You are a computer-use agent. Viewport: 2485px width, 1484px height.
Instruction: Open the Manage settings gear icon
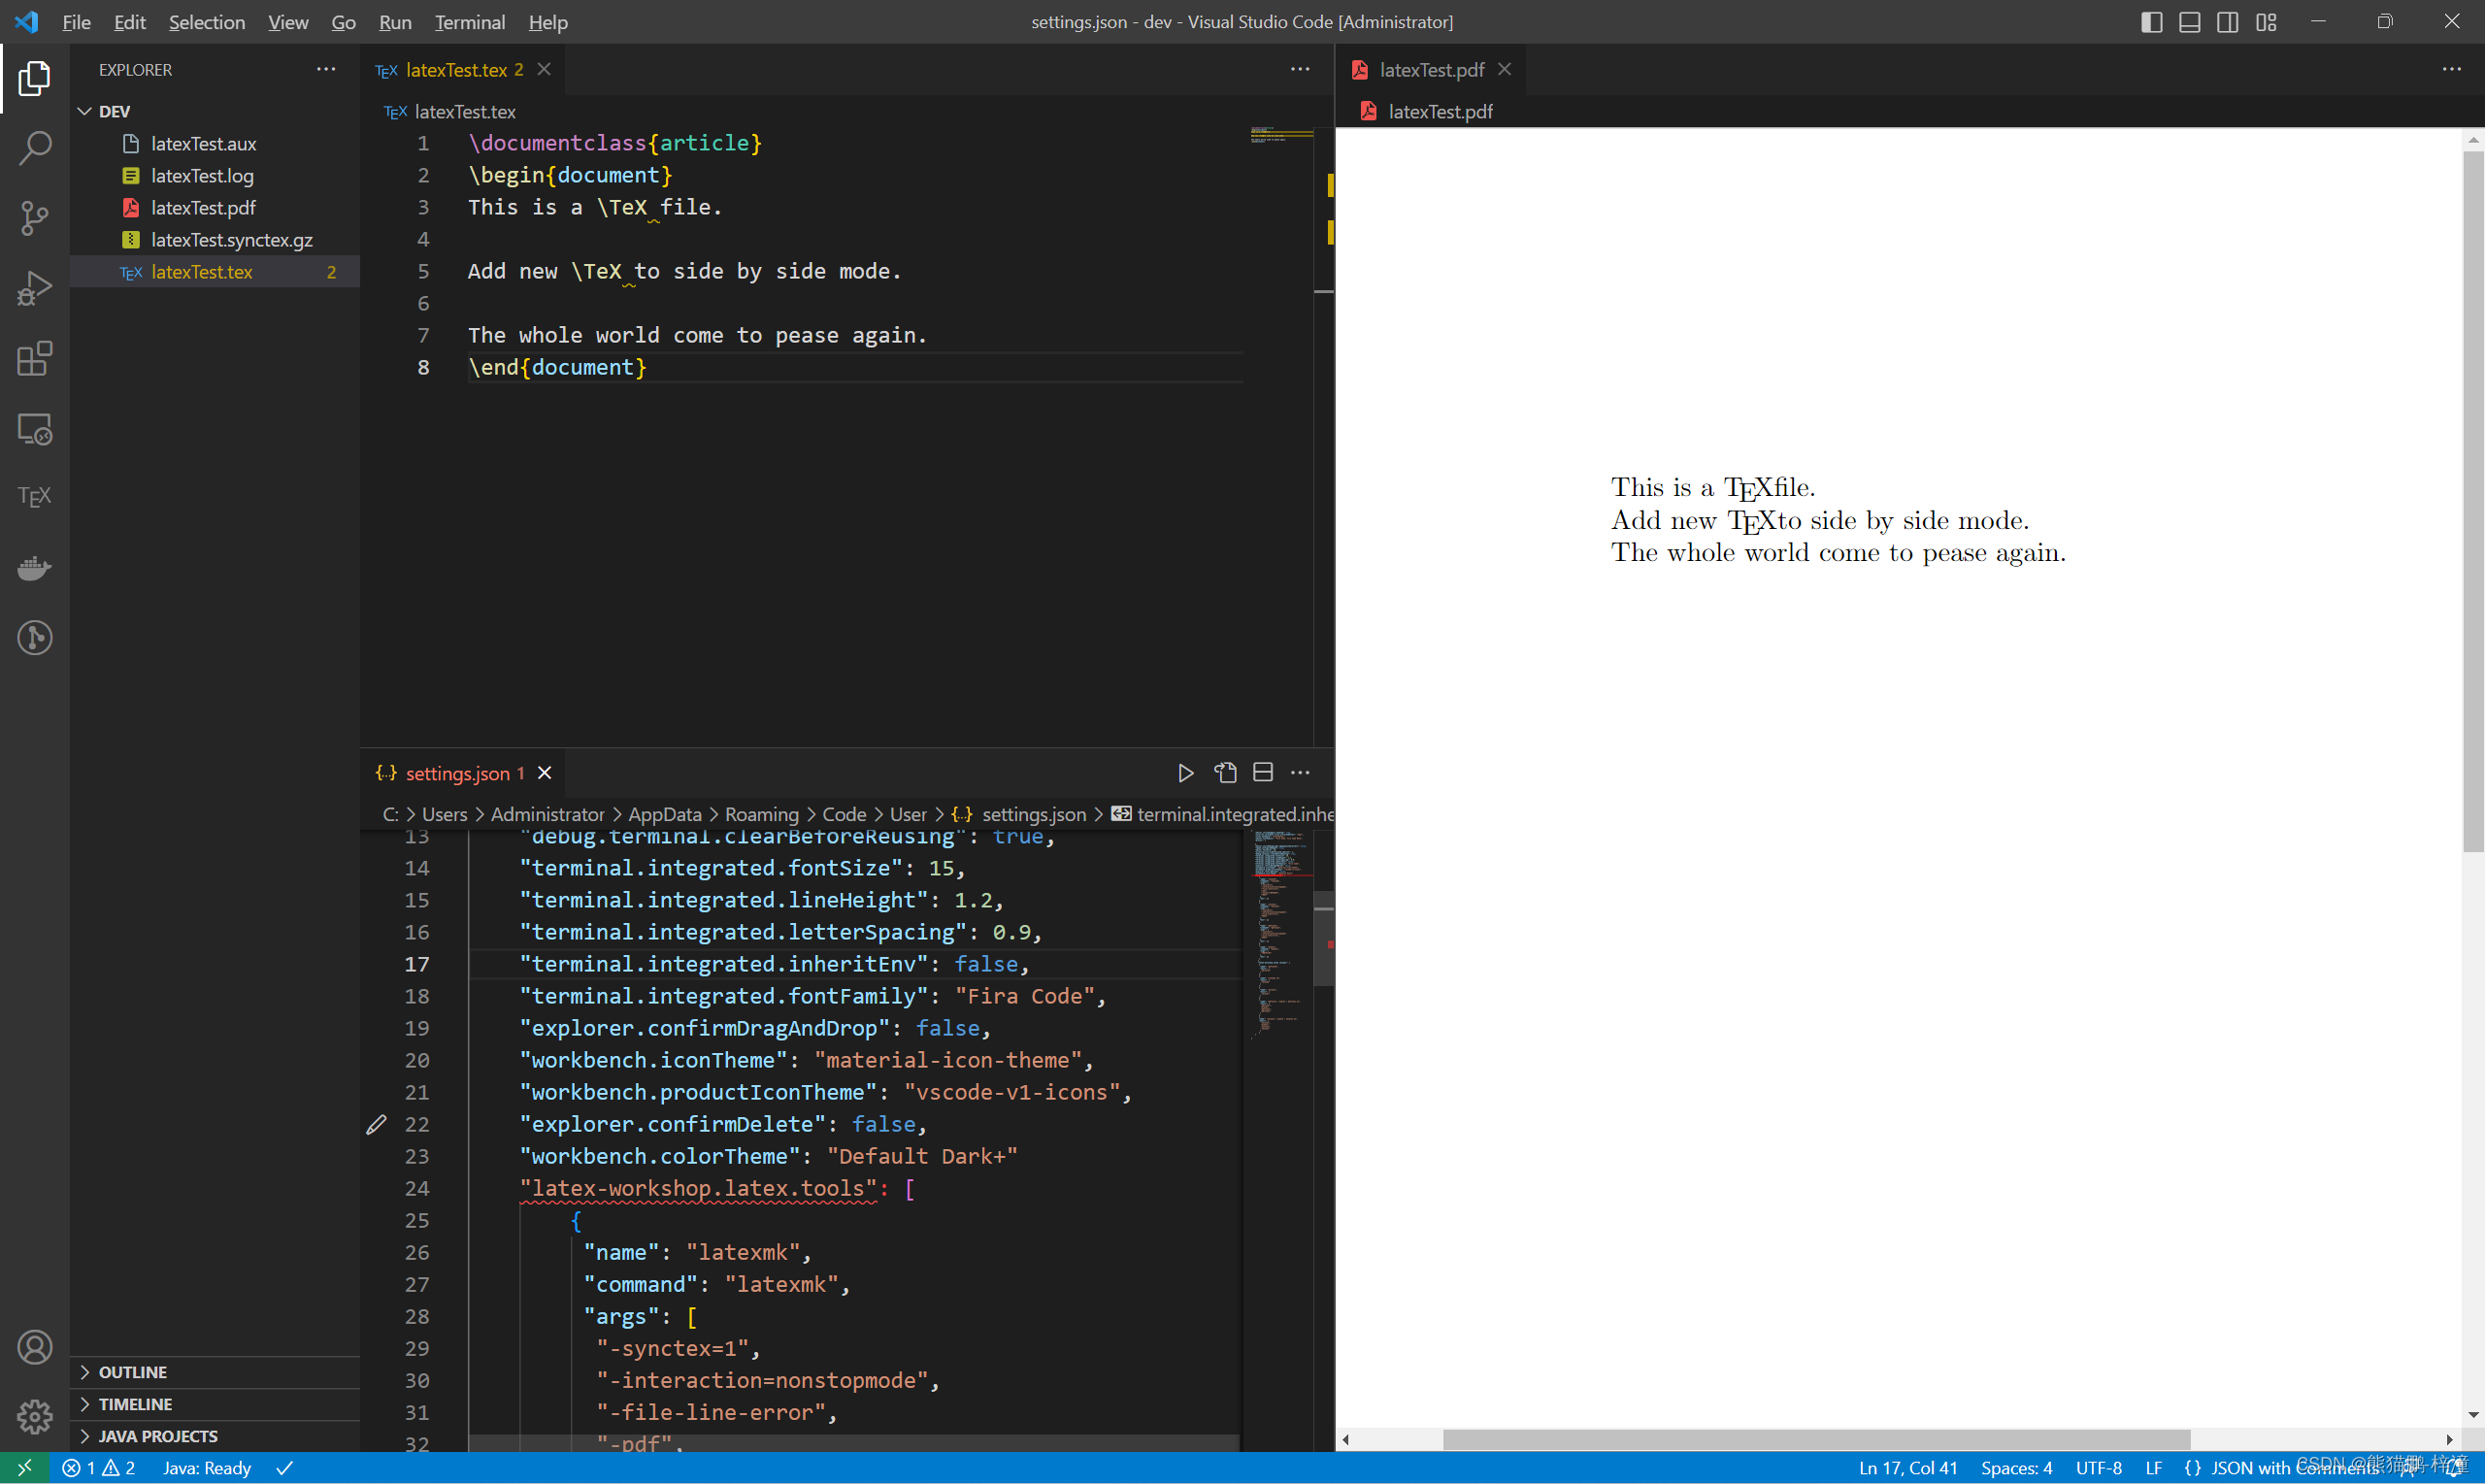(33, 1417)
